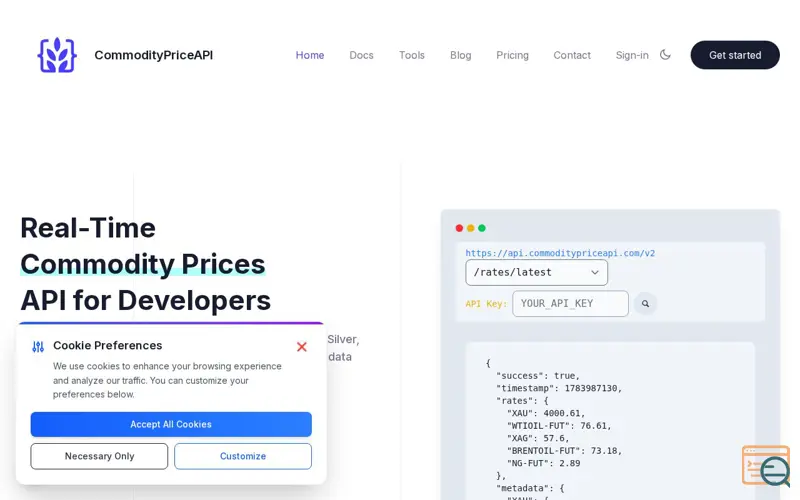Click the API Key: label
800x500 pixels.
pyautogui.click(x=486, y=304)
